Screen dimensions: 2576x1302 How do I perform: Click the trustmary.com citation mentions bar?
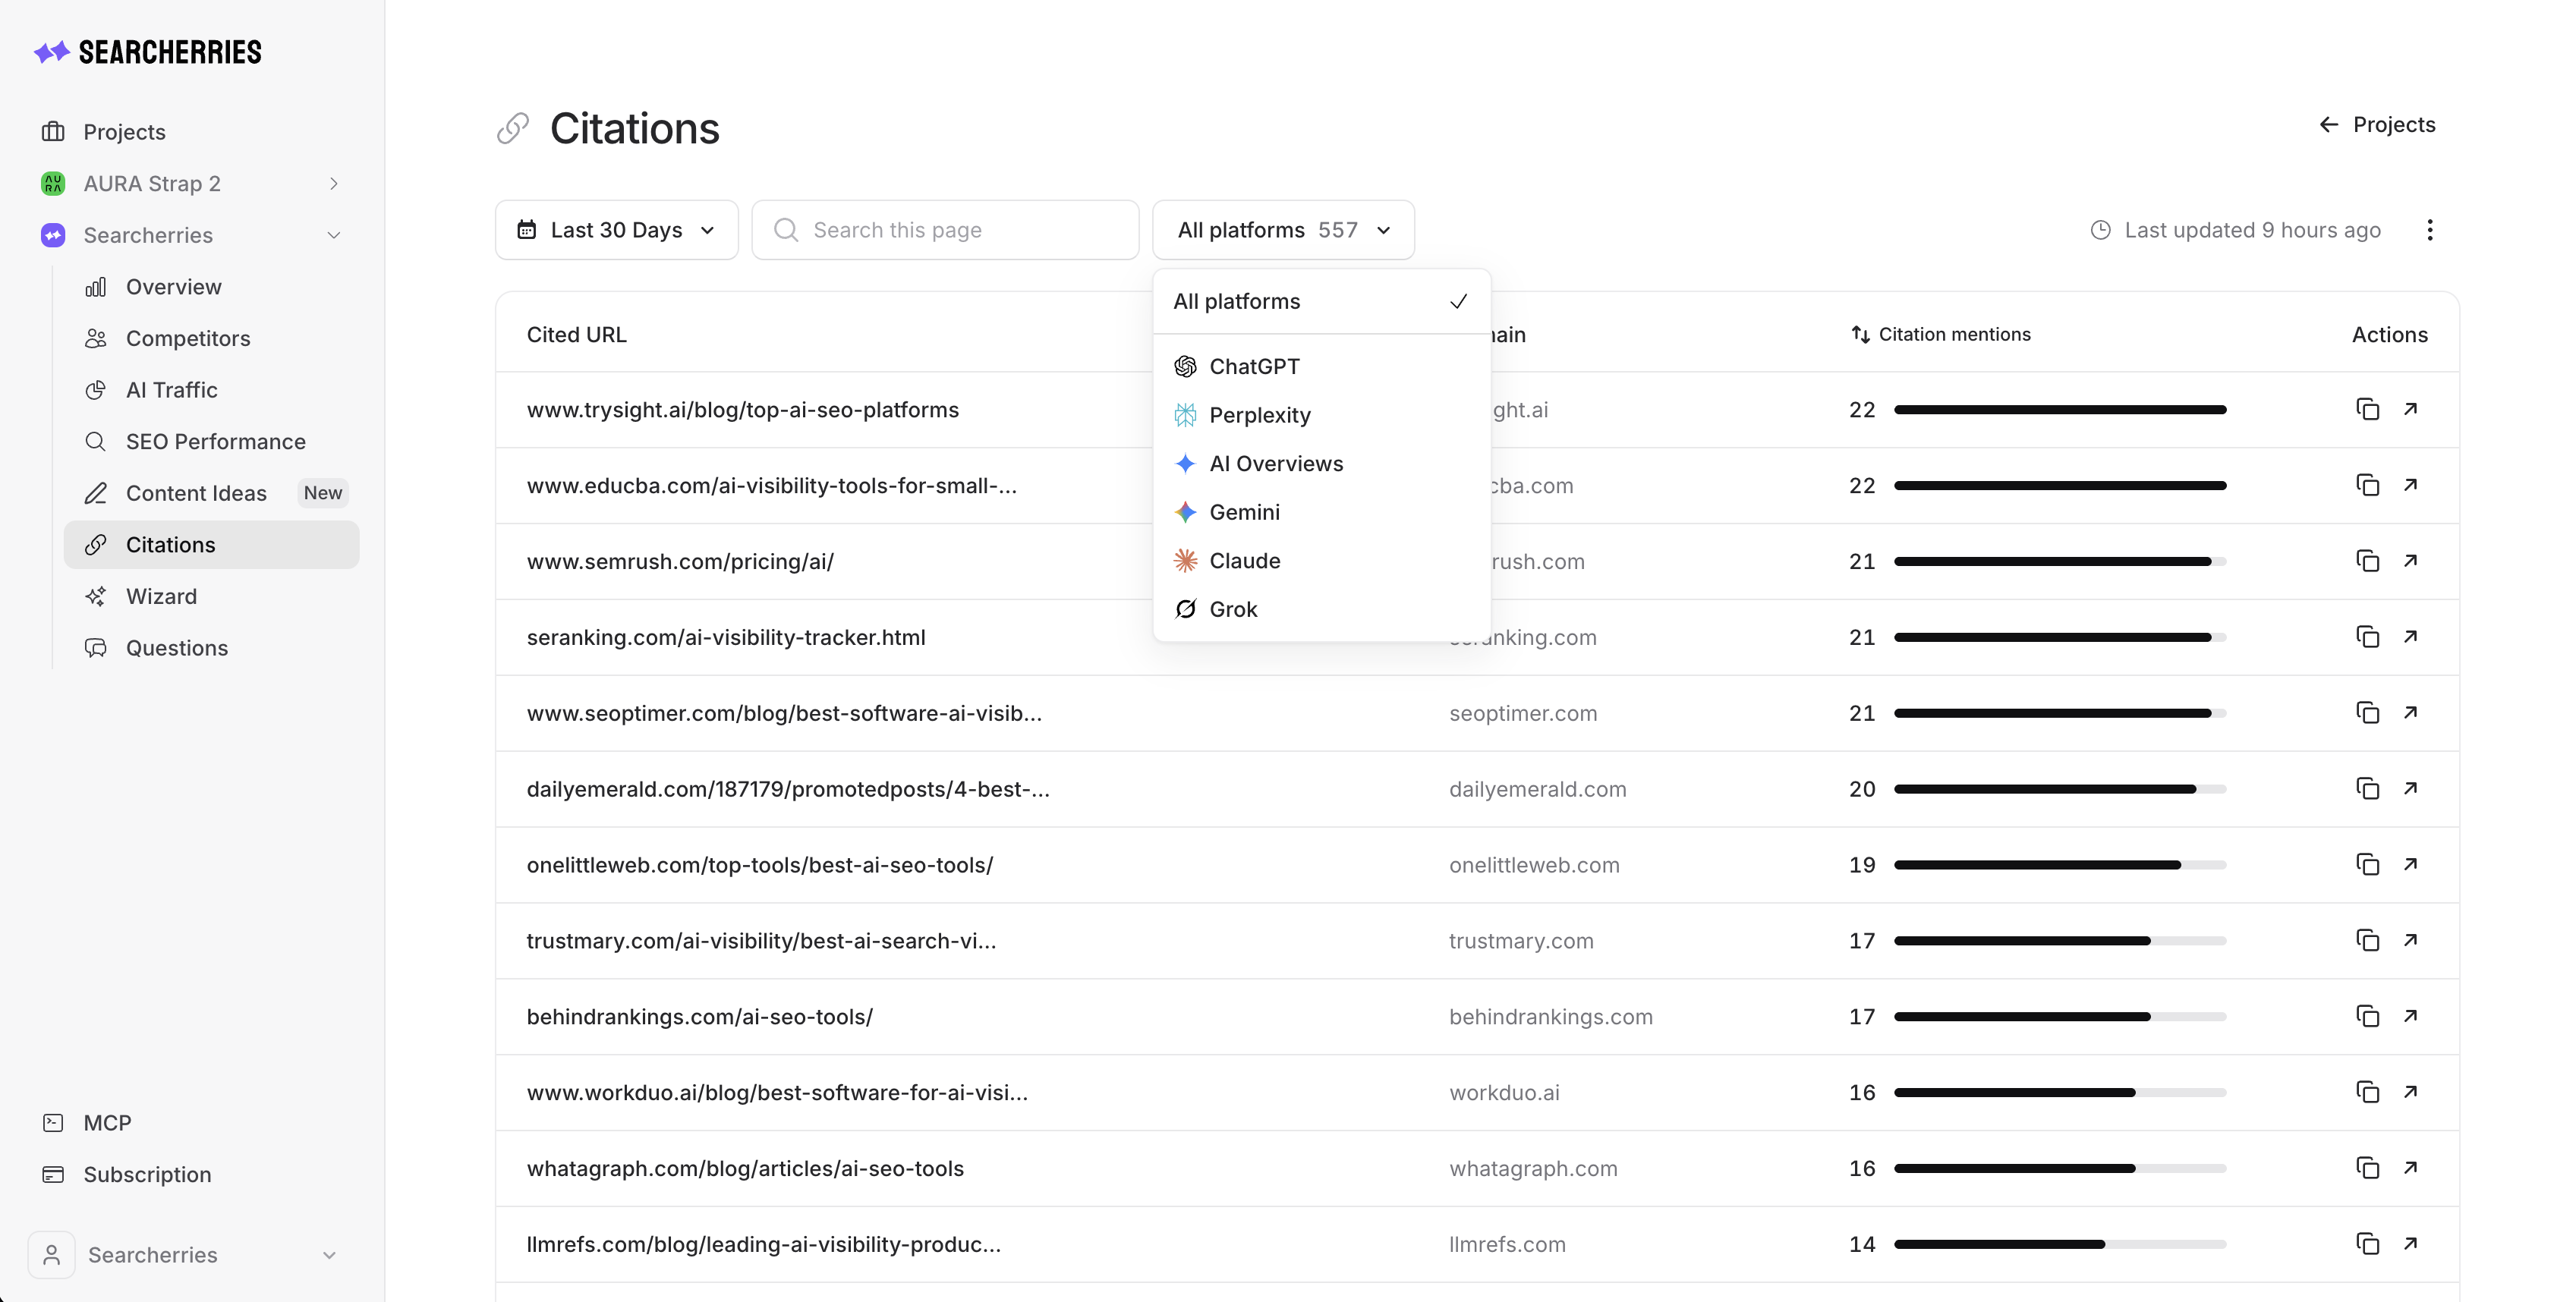pos(2060,941)
